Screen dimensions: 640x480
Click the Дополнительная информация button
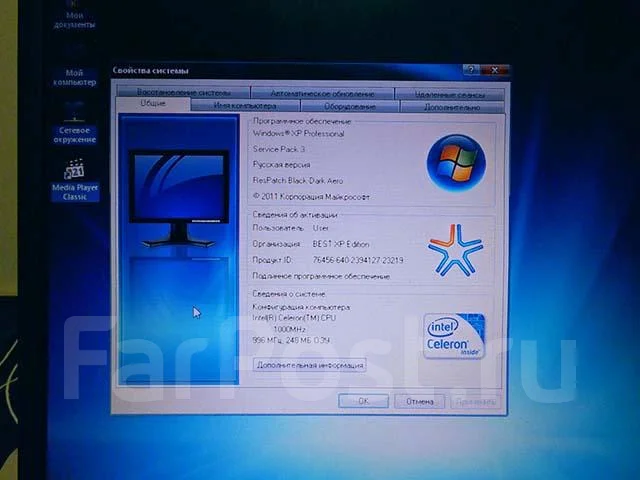(x=310, y=365)
